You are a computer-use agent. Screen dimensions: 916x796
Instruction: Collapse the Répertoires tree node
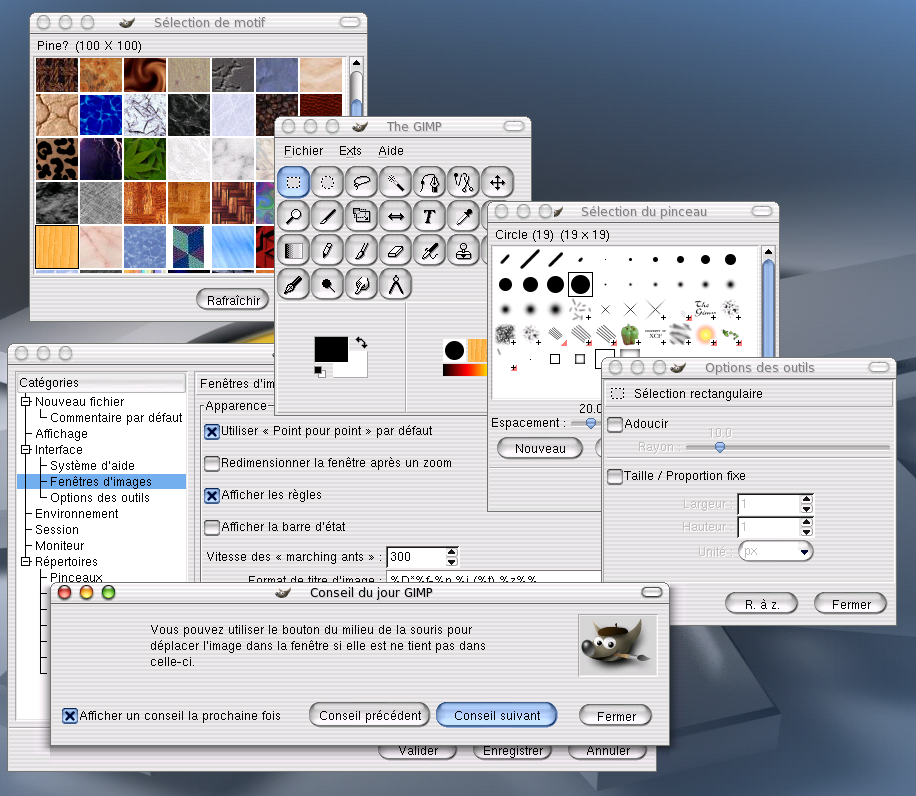tap(25, 561)
